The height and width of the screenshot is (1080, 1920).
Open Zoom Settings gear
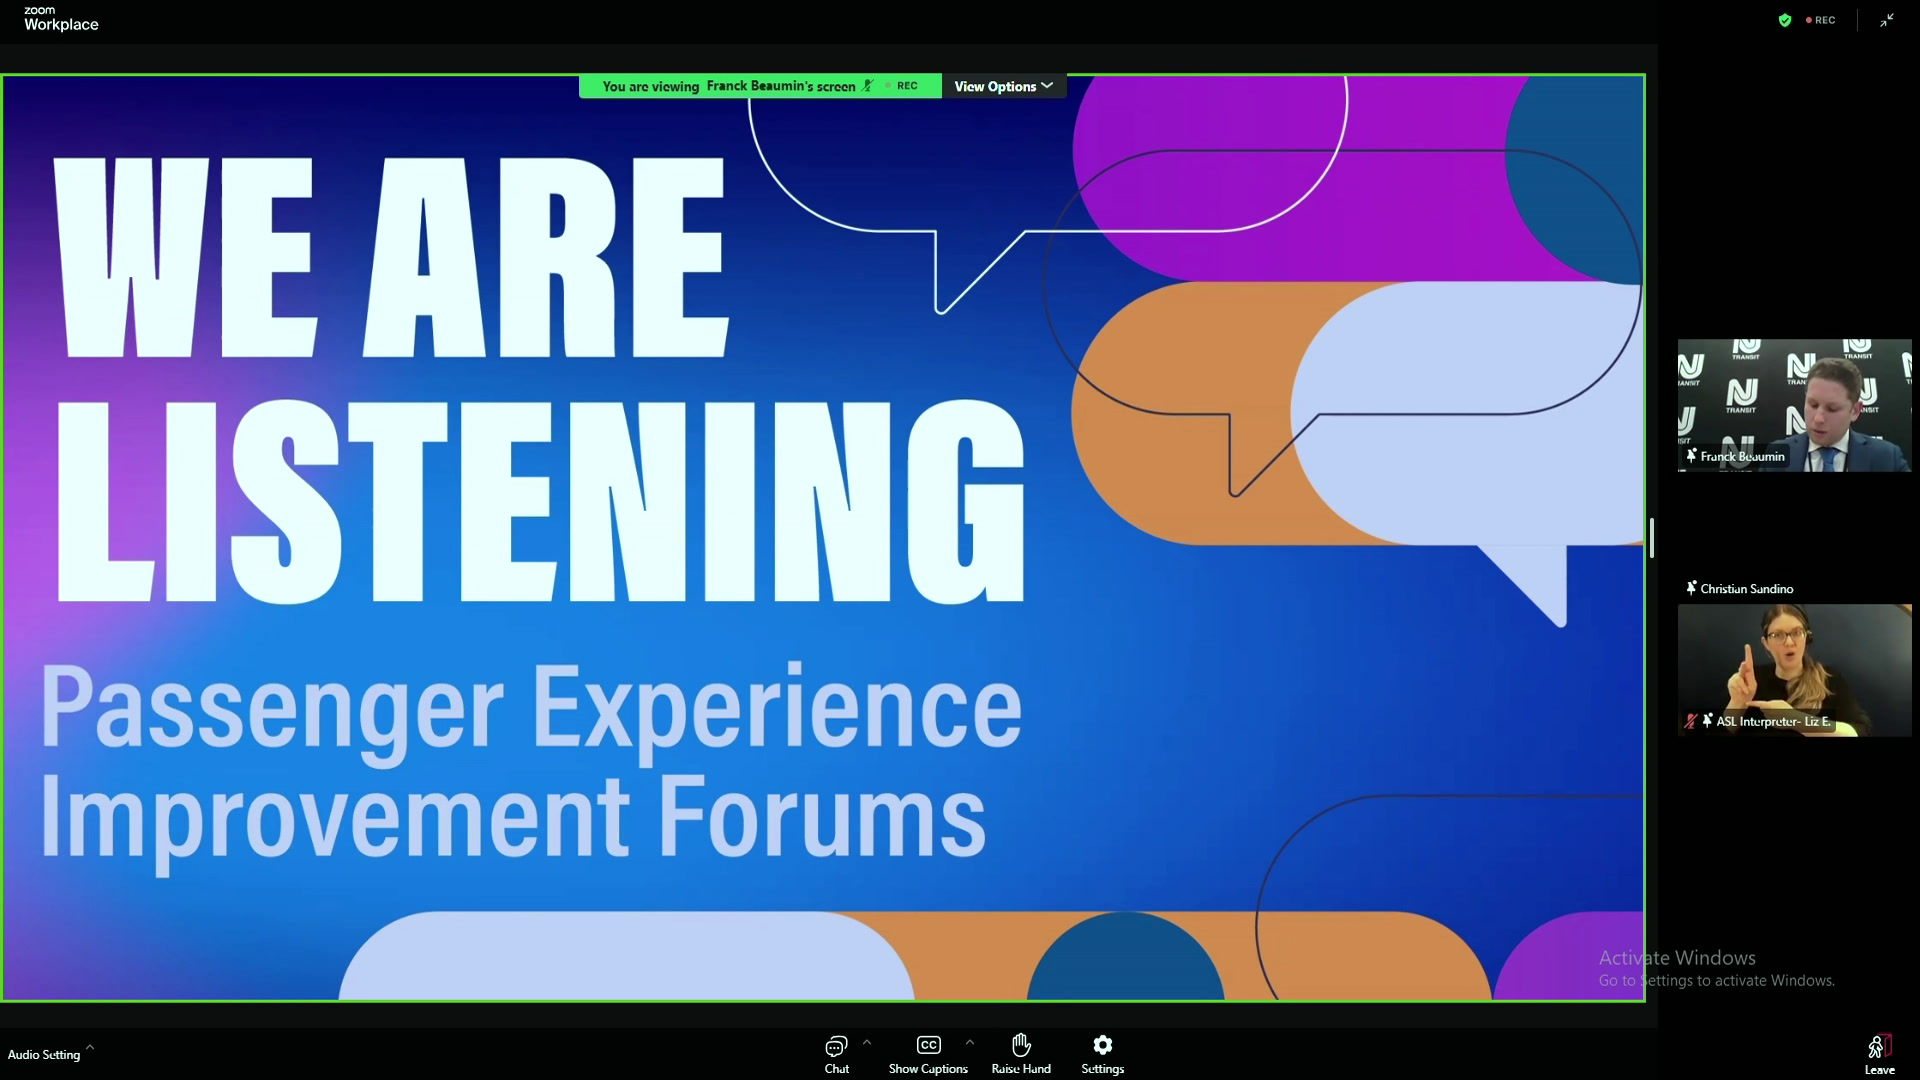[1102, 1045]
